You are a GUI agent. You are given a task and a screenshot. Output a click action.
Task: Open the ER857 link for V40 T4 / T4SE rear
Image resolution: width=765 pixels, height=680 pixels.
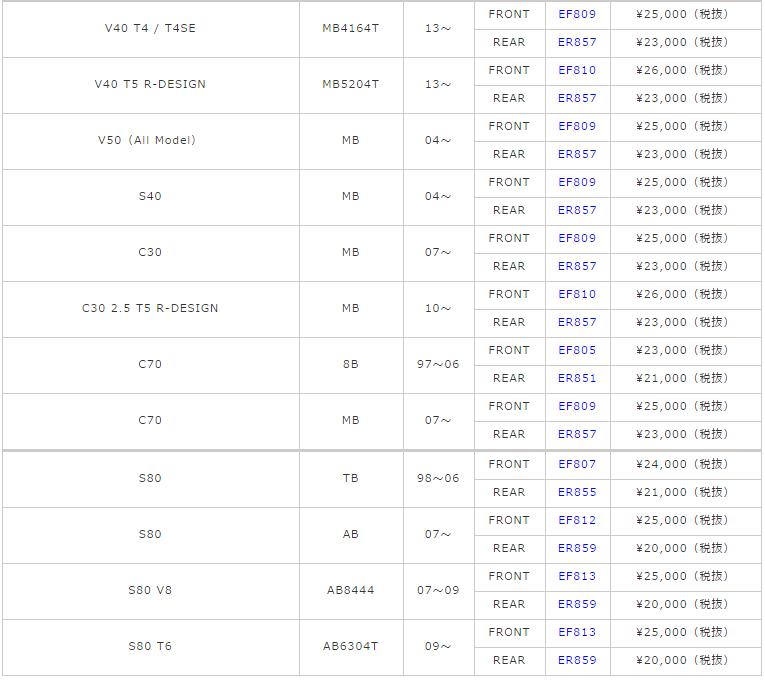click(577, 42)
